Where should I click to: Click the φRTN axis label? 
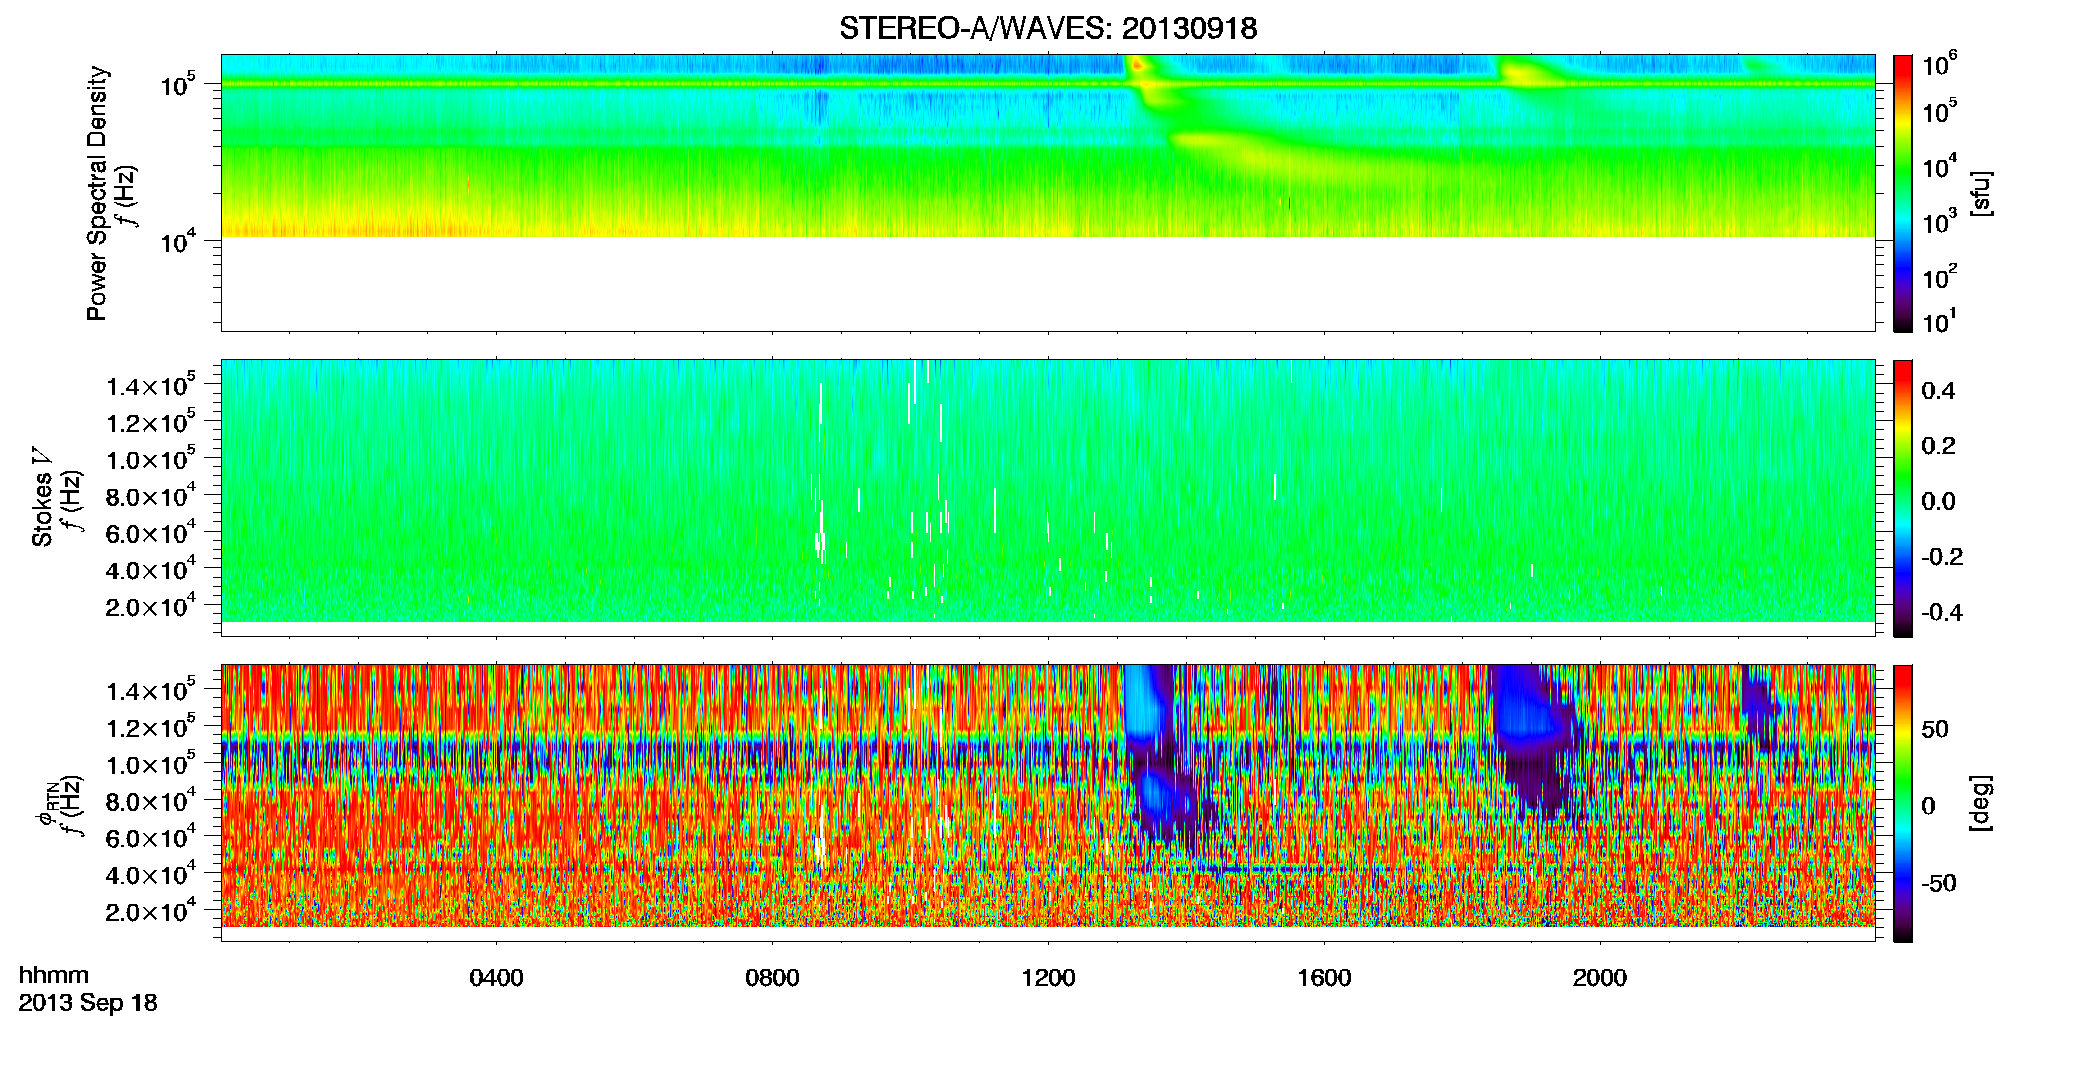pos(47,804)
